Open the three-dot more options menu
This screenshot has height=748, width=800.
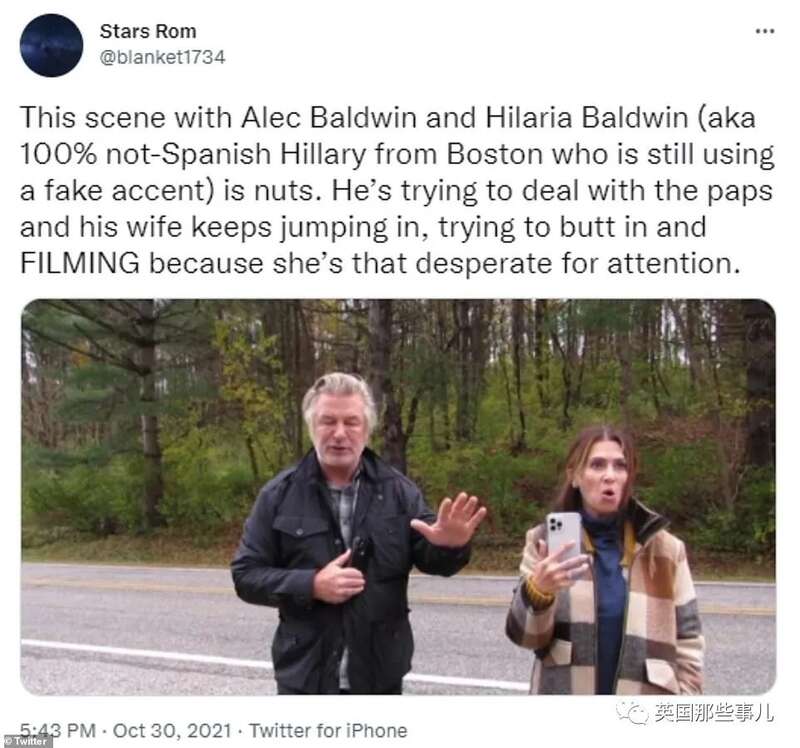(765, 31)
